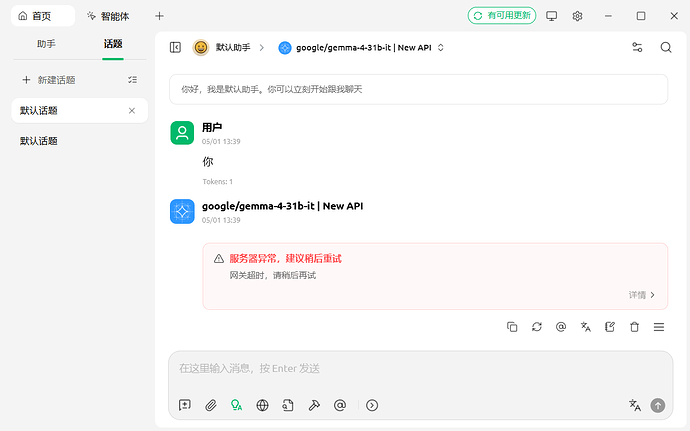Switch to the 话题 tab
The image size is (690, 431).
[113, 44]
